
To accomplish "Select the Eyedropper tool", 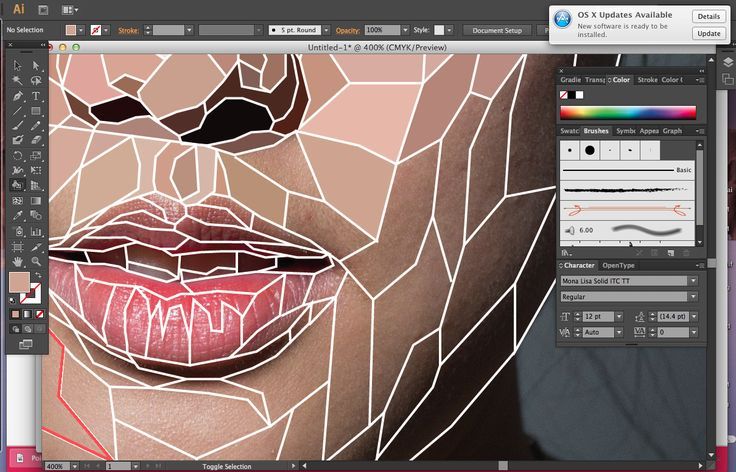I will pyautogui.click(x=18, y=214).
